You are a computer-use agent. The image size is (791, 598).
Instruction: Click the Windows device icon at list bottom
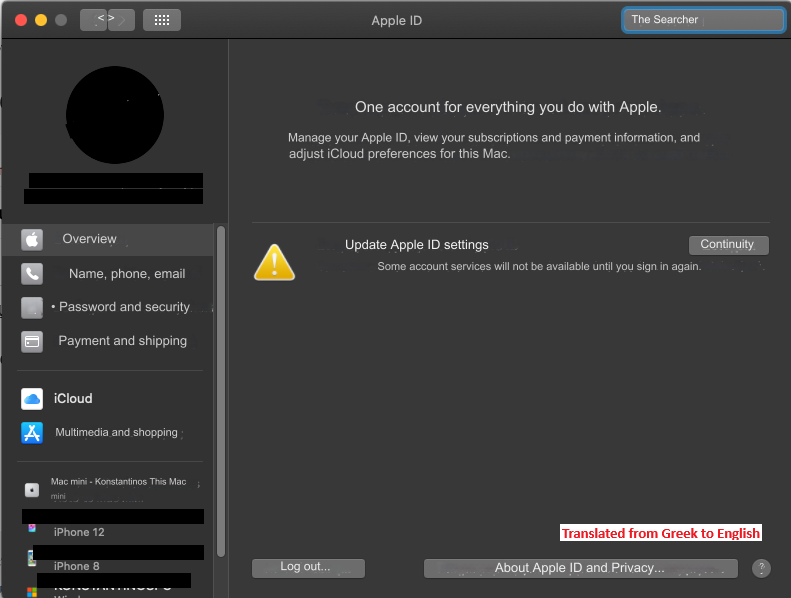pos(32,592)
